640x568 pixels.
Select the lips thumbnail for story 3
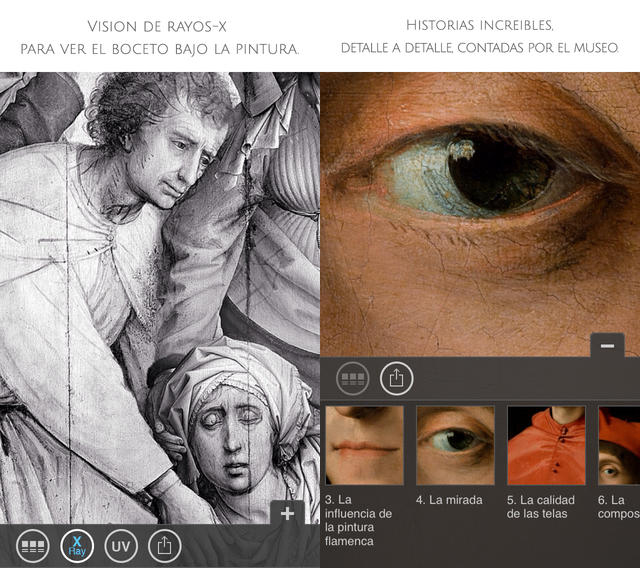click(x=364, y=445)
